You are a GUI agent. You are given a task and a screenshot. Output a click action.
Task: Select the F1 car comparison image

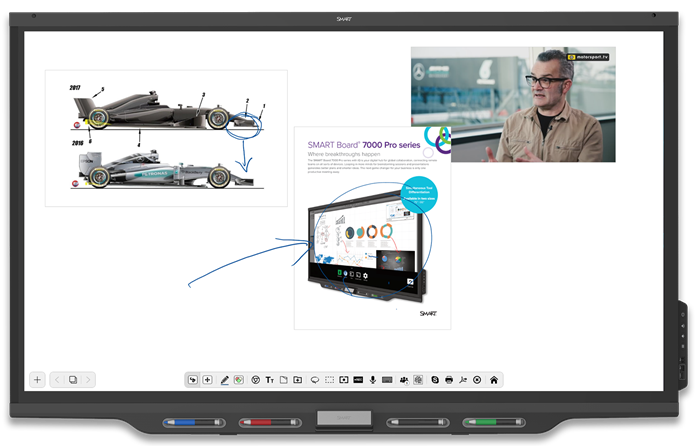[166, 137]
